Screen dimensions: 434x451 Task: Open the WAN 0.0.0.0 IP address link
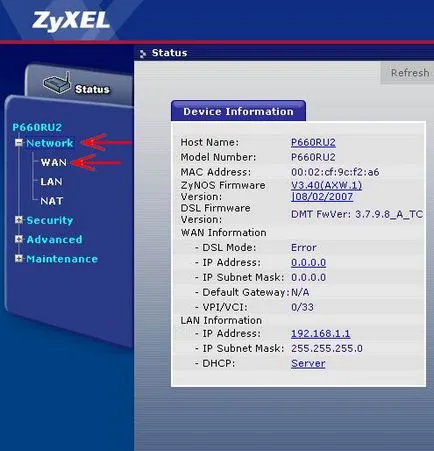308,263
